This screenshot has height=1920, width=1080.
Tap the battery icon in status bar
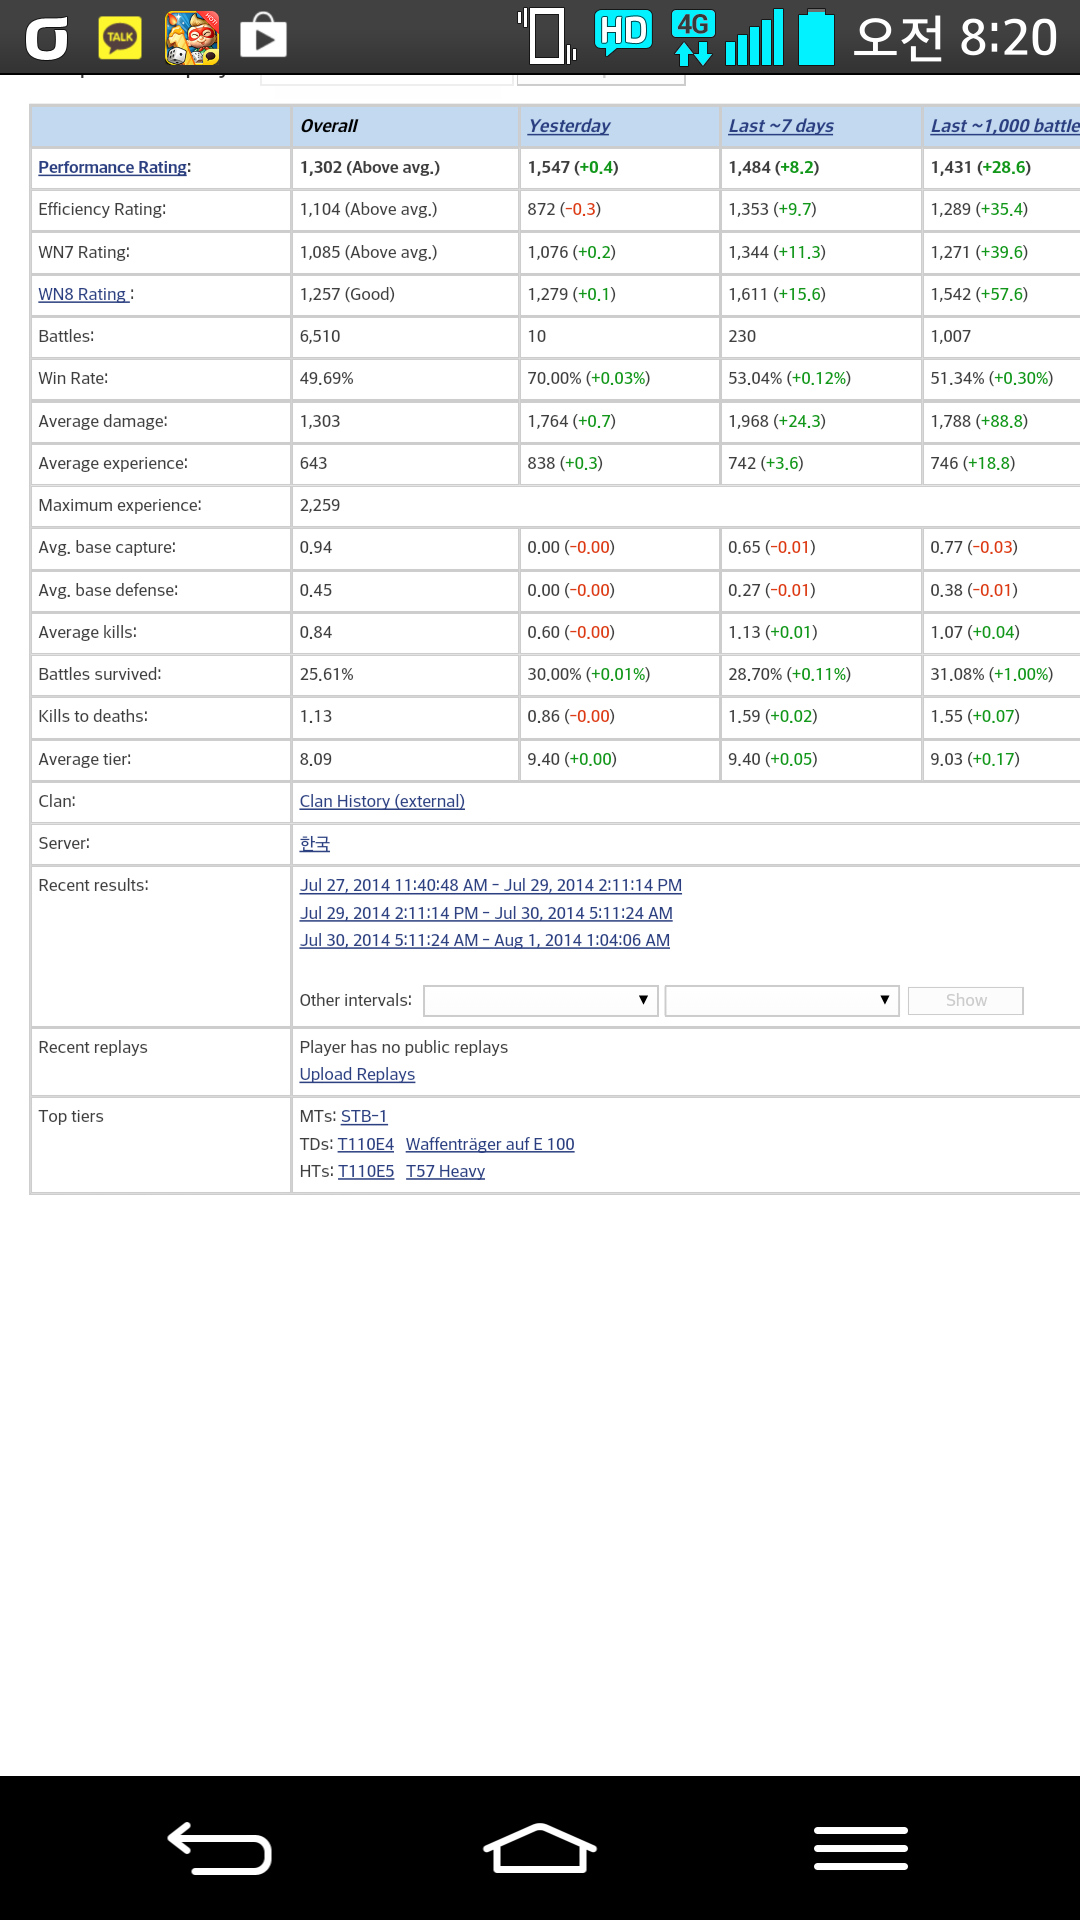tap(816, 38)
